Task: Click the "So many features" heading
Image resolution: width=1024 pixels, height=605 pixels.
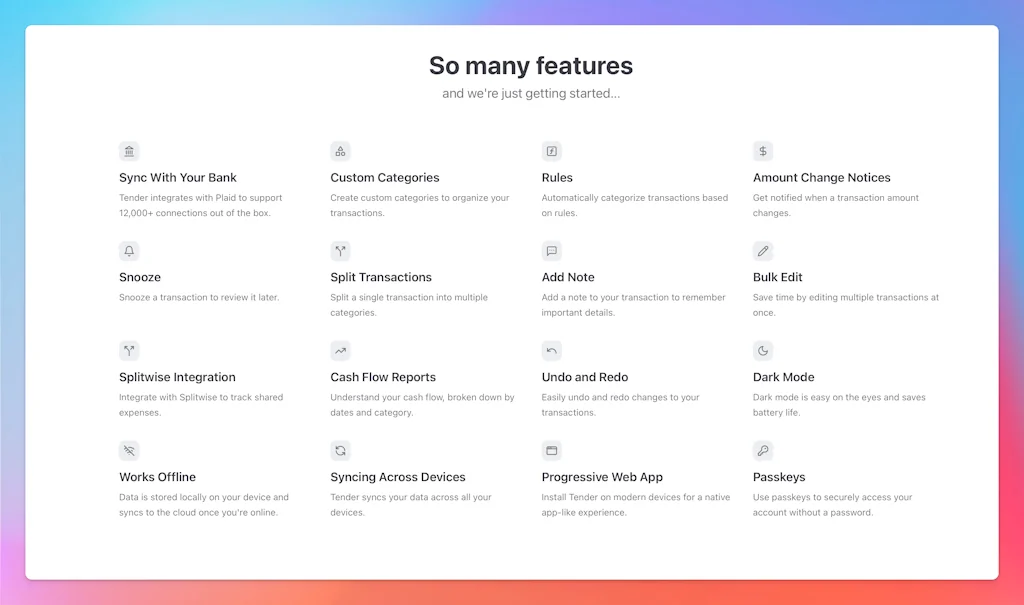Action: pyautogui.click(x=531, y=66)
